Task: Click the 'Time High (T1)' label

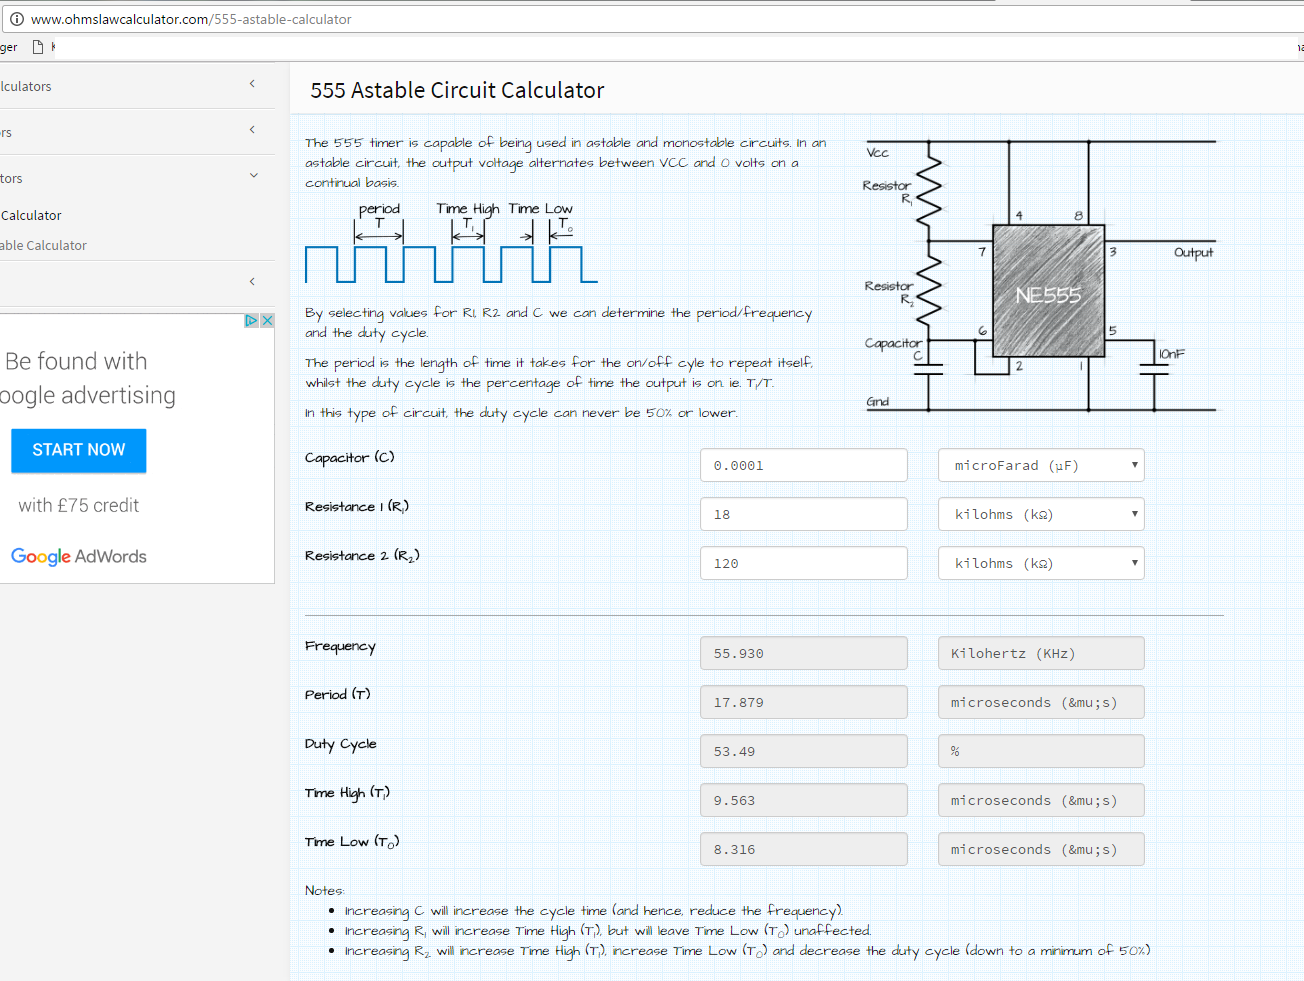Action: [347, 793]
